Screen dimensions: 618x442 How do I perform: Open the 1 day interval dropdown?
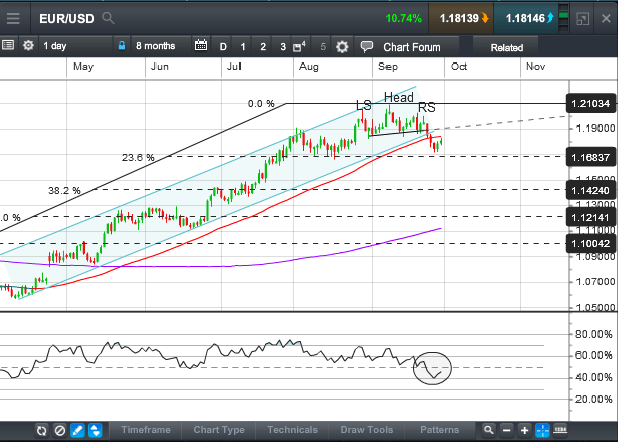(76, 46)
